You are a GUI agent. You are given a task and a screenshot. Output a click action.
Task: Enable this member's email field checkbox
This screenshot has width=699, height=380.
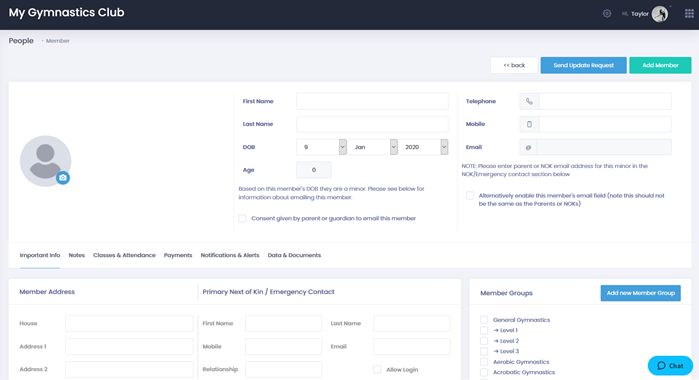click(470, 195)
